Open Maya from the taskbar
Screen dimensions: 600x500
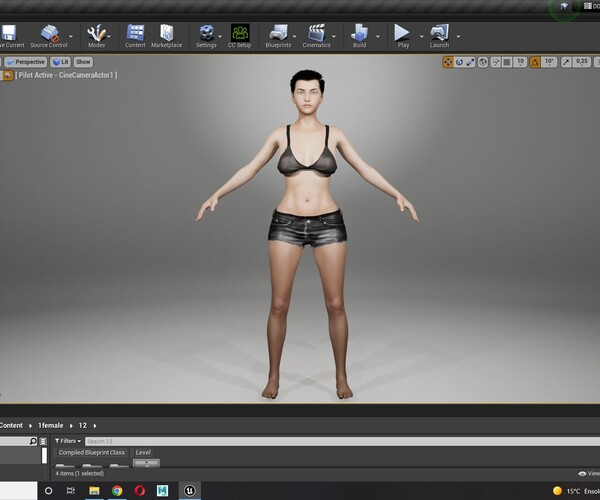(162, 491)
